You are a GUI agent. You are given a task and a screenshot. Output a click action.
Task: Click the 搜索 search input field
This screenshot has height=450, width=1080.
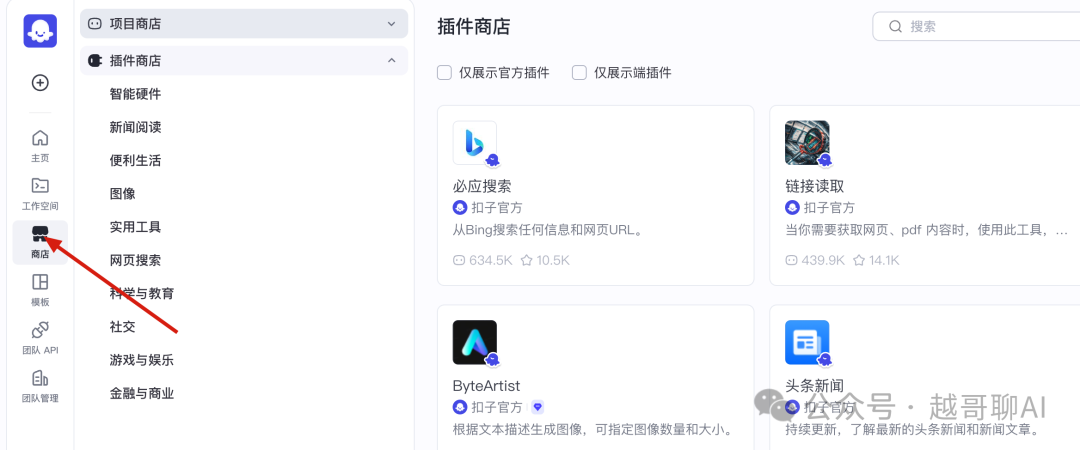977,26
